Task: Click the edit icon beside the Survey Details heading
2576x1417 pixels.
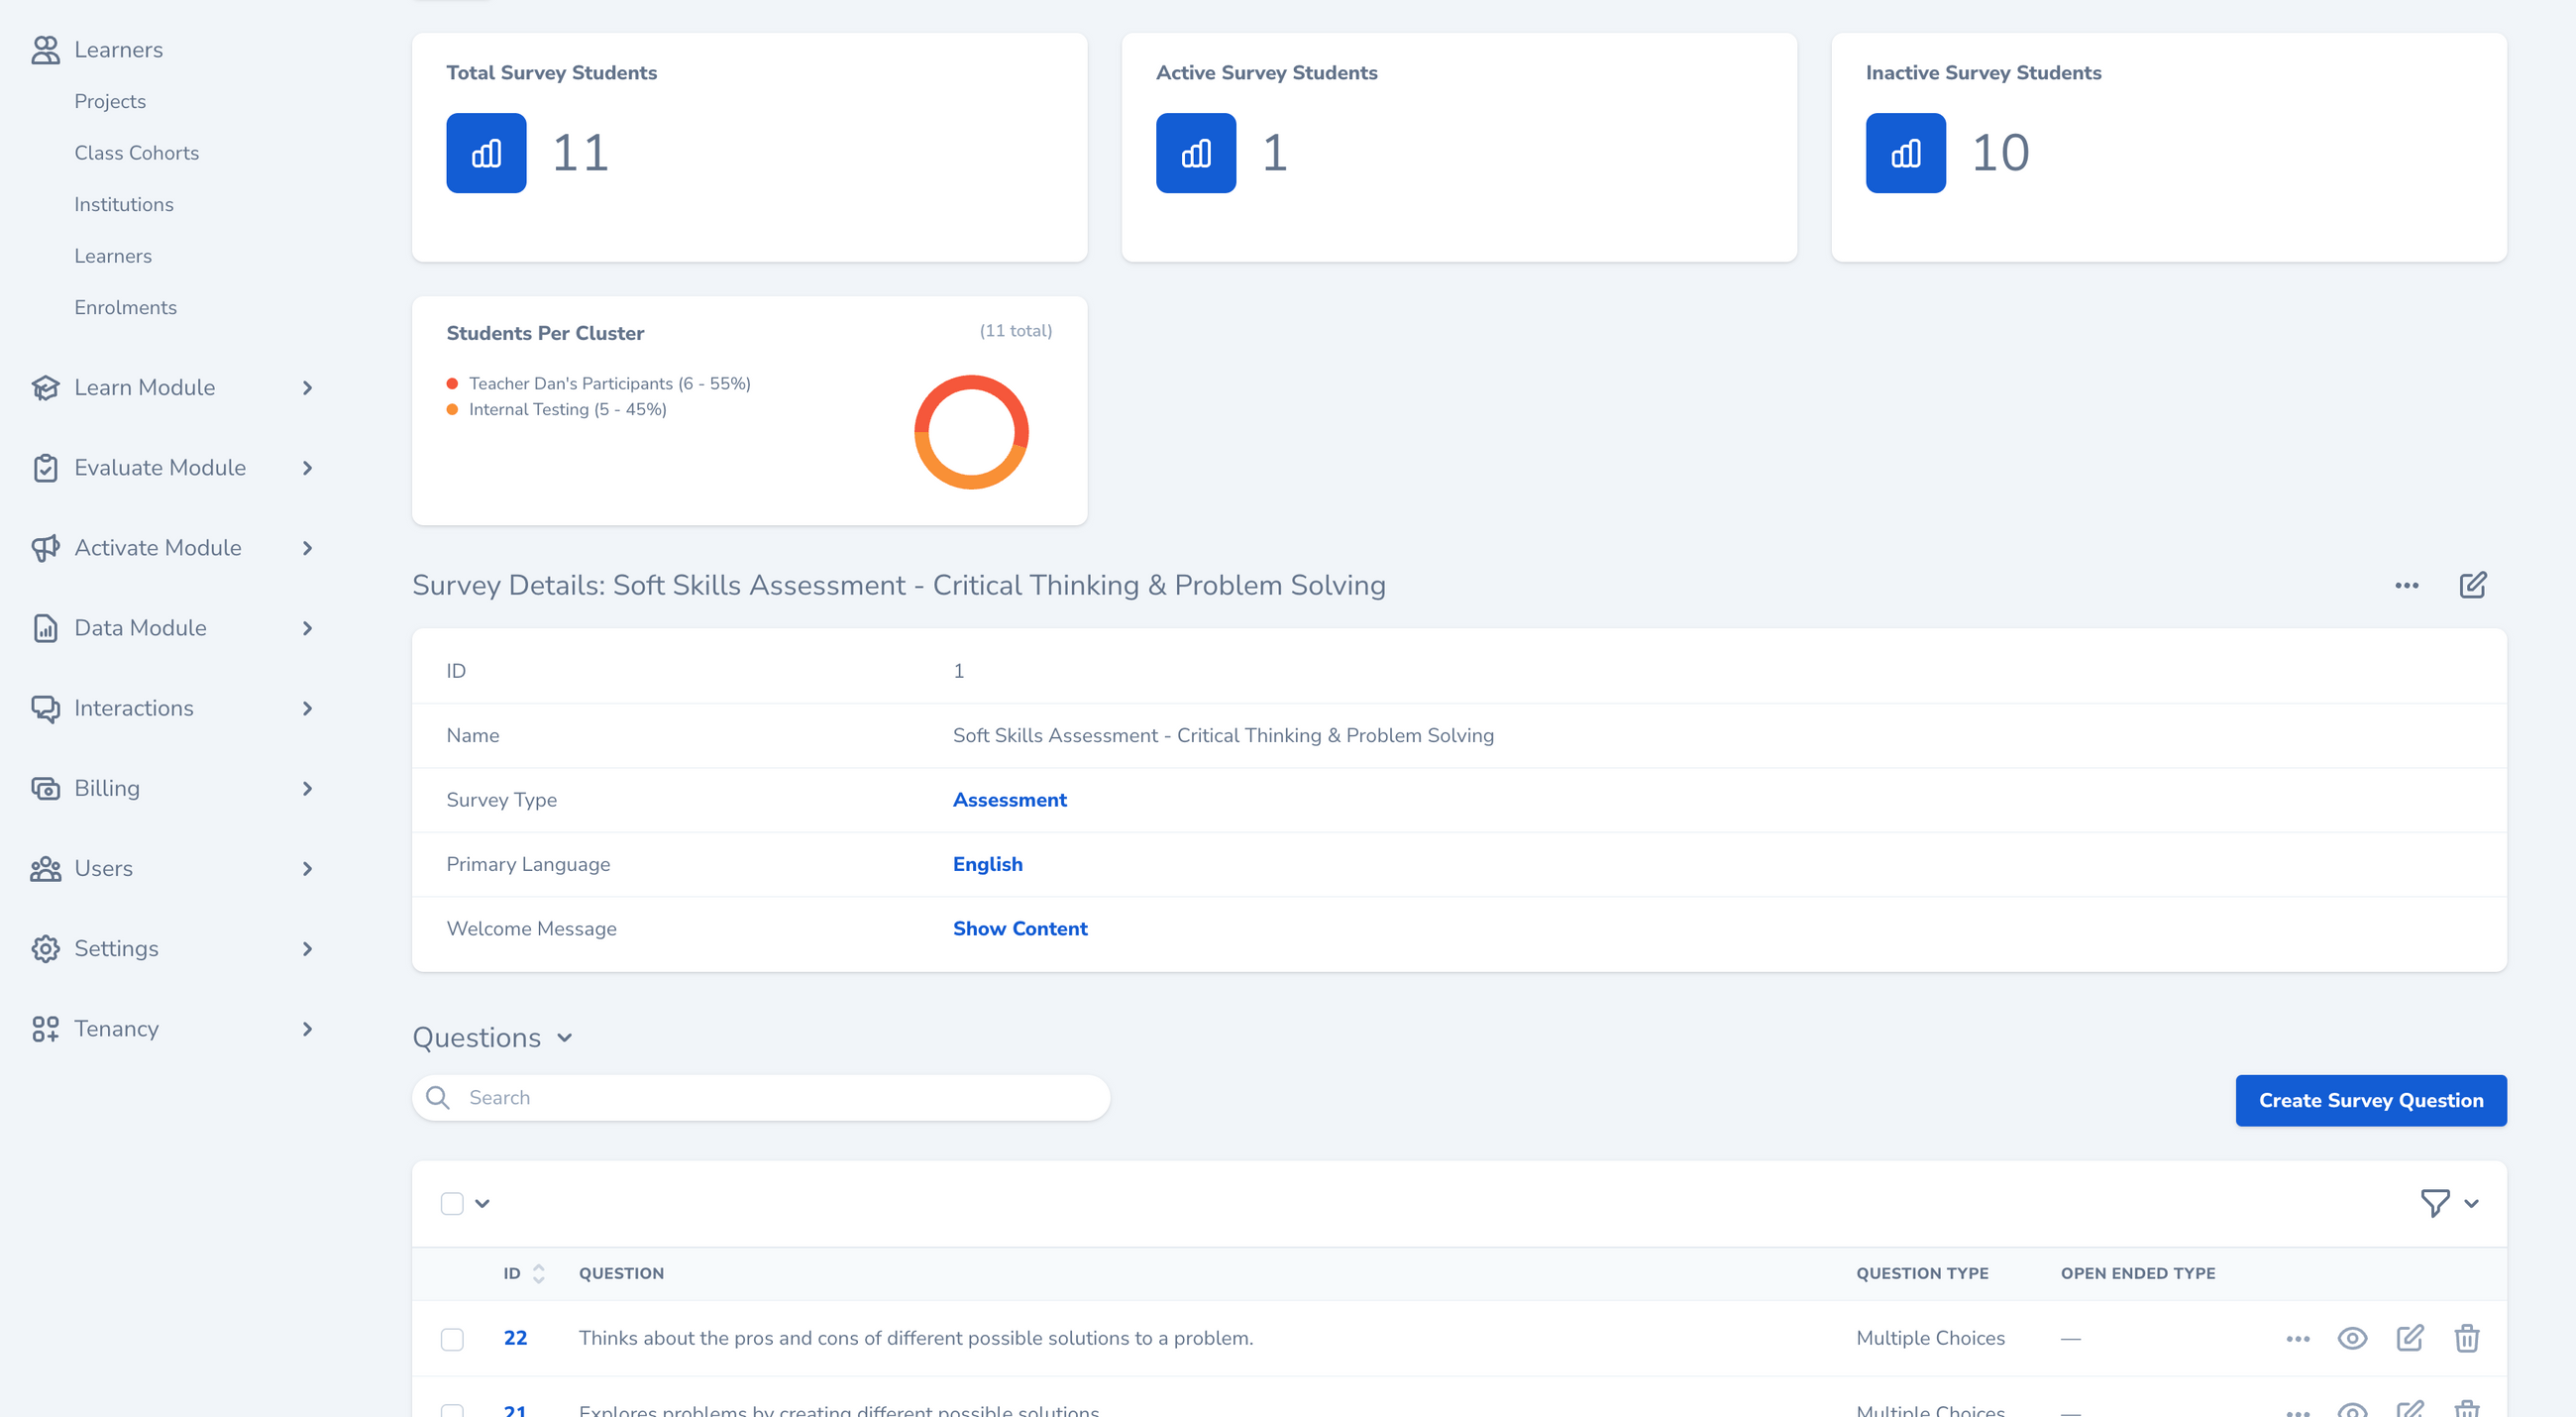Action: click(2472, 585)
